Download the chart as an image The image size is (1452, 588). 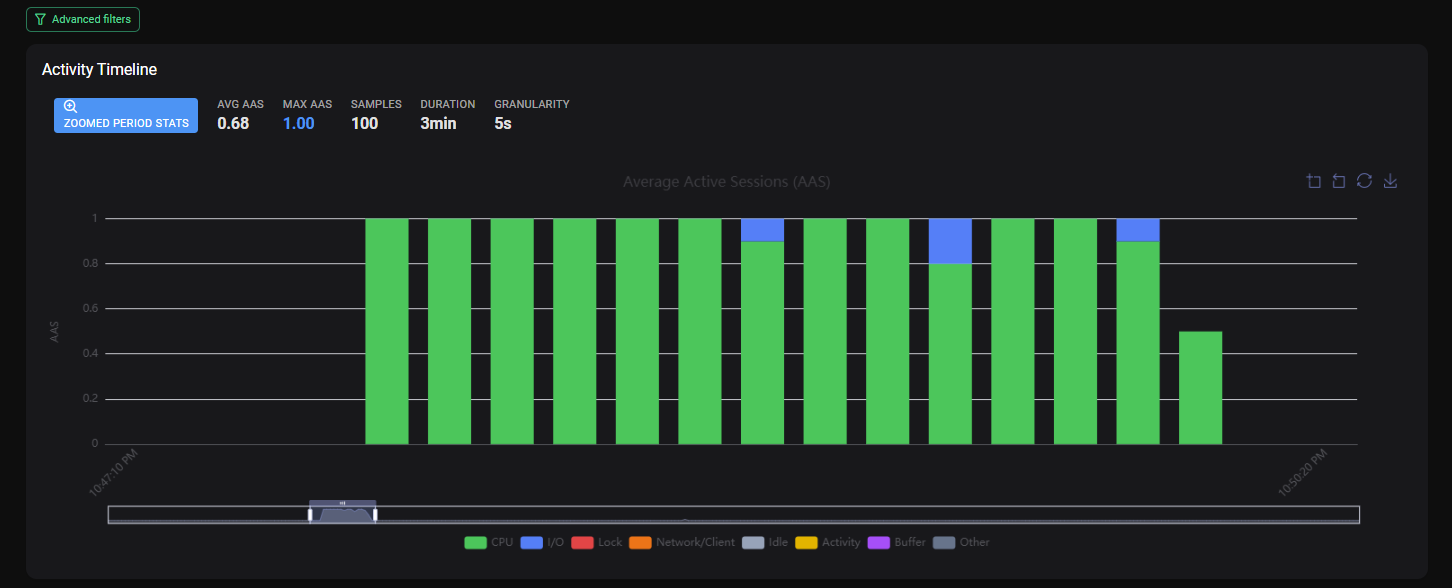pos(1390,181)
